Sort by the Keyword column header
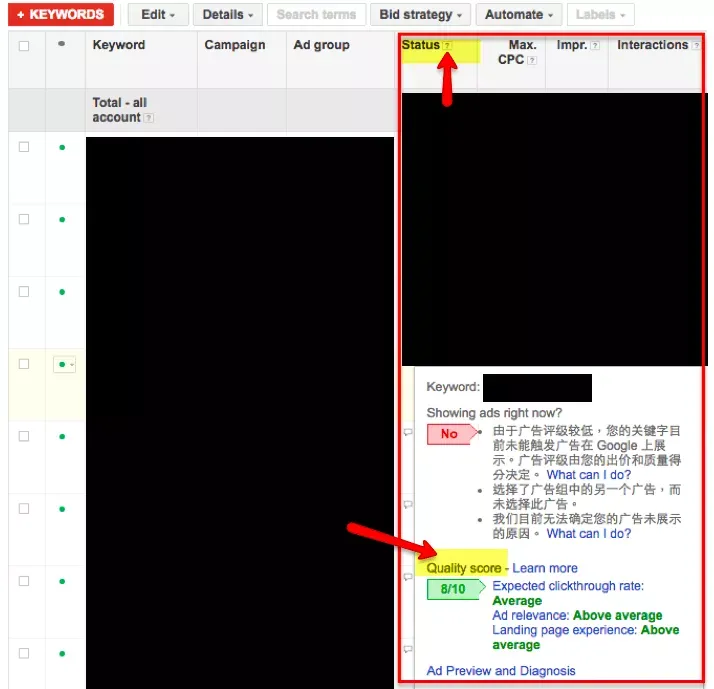Viewport: 714px width, 689px height. 119,45
